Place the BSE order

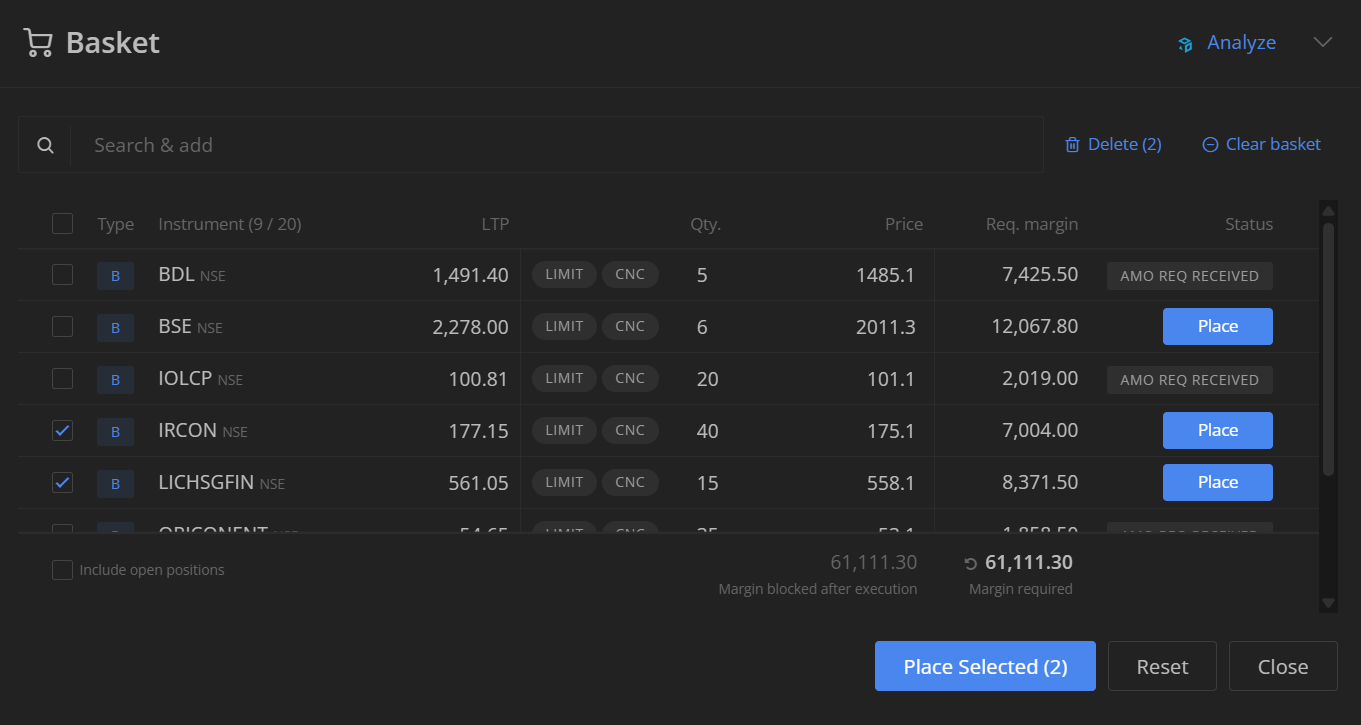coord(1217,326)
